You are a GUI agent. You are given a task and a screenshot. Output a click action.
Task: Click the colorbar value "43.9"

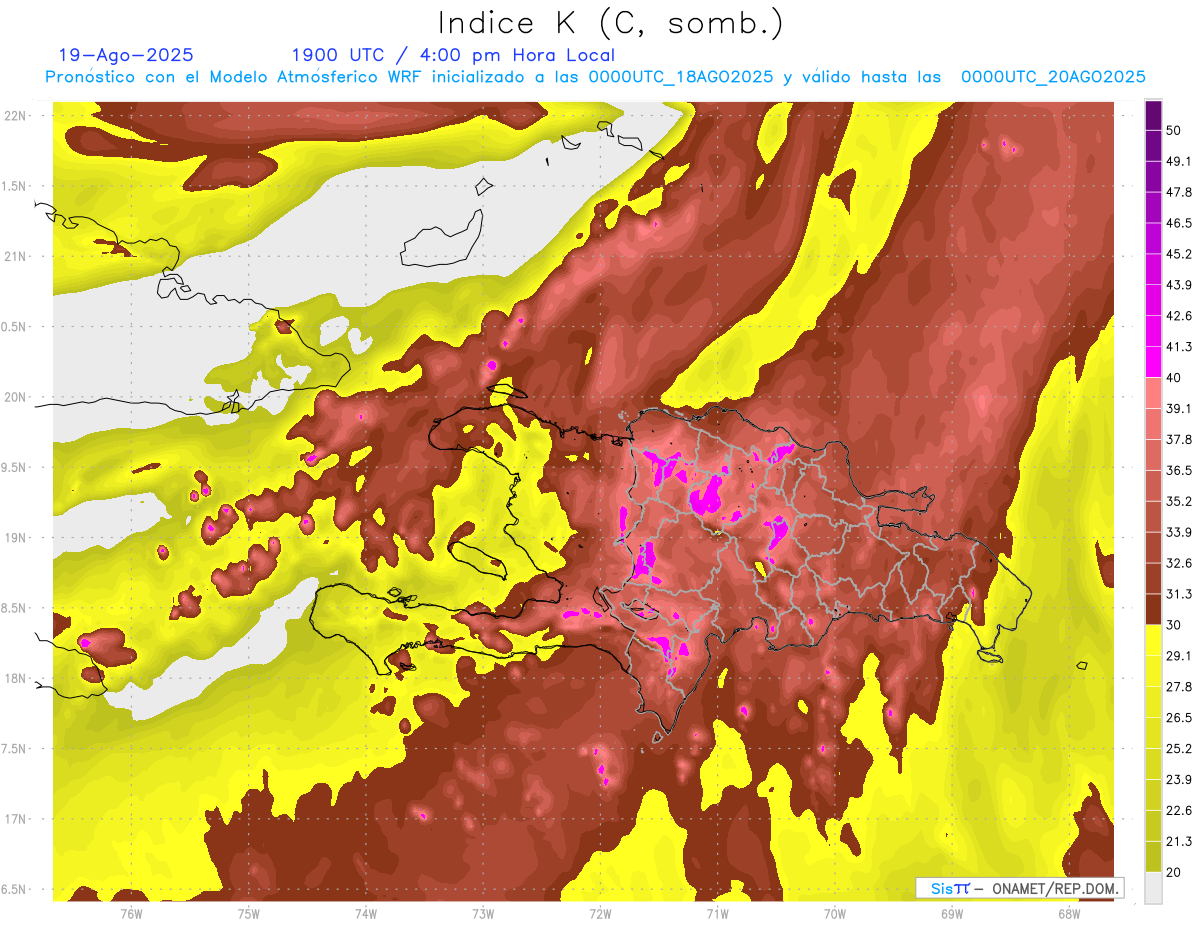click(x=1179, y=285)
